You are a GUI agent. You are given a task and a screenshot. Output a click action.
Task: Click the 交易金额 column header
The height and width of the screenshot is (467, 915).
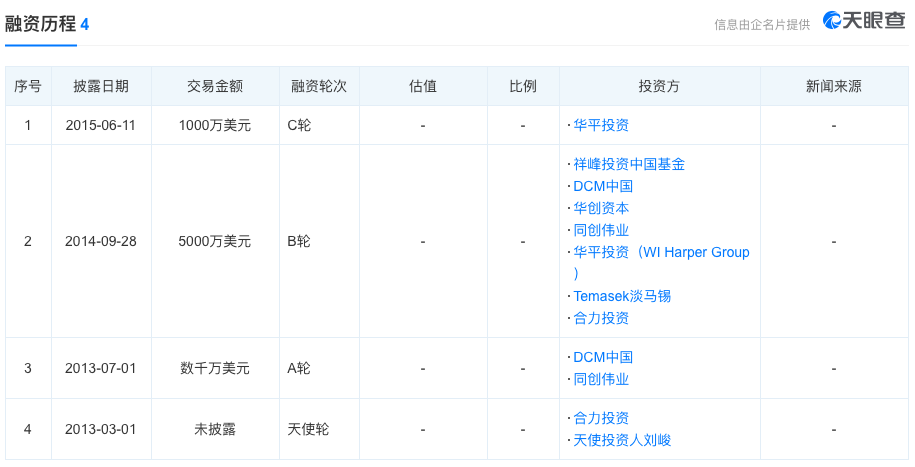(x=215, y=86)
